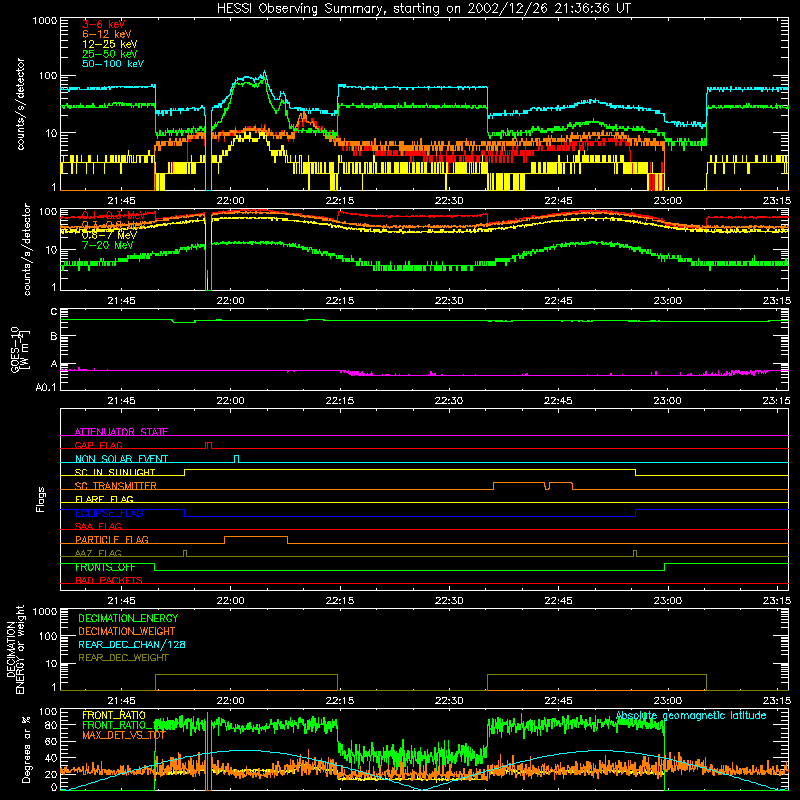Image resolution: width=800 pixels, height=800 pixels.
Task: Click the green 7-20 MeV legend label
Action: point(108,245)
